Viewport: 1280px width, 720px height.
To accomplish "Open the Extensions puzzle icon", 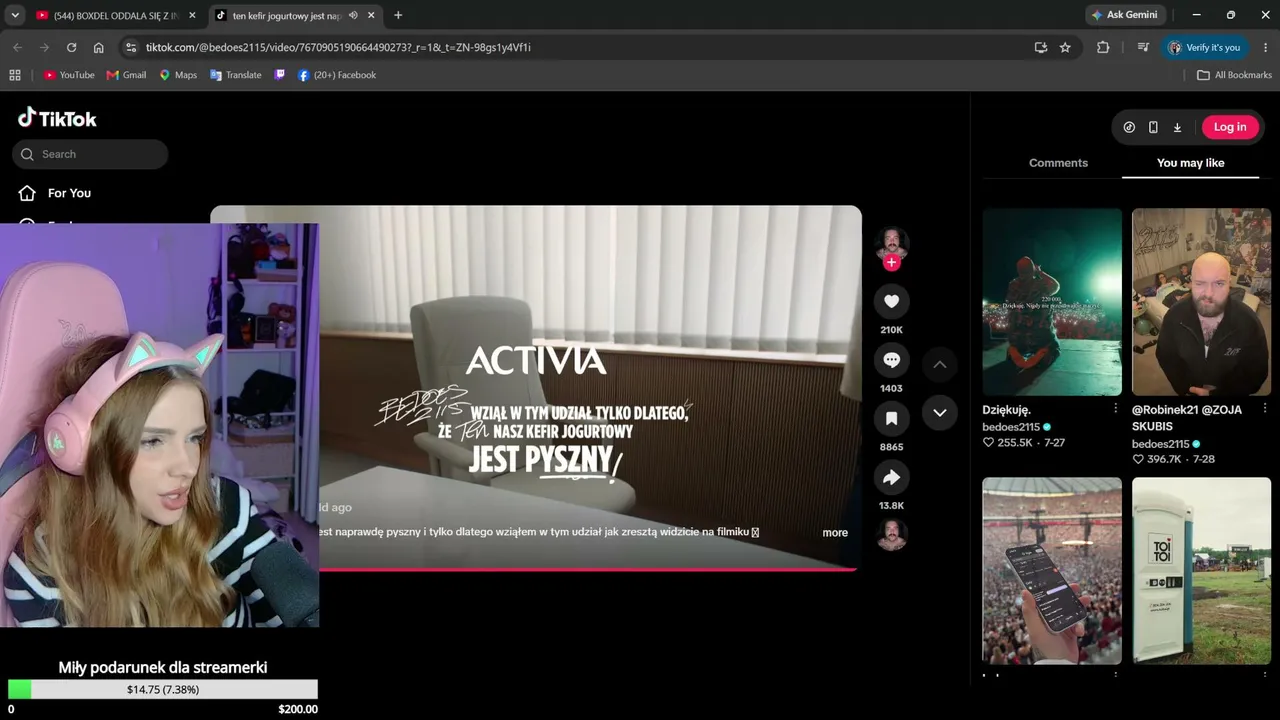I will coord(1103,47).
